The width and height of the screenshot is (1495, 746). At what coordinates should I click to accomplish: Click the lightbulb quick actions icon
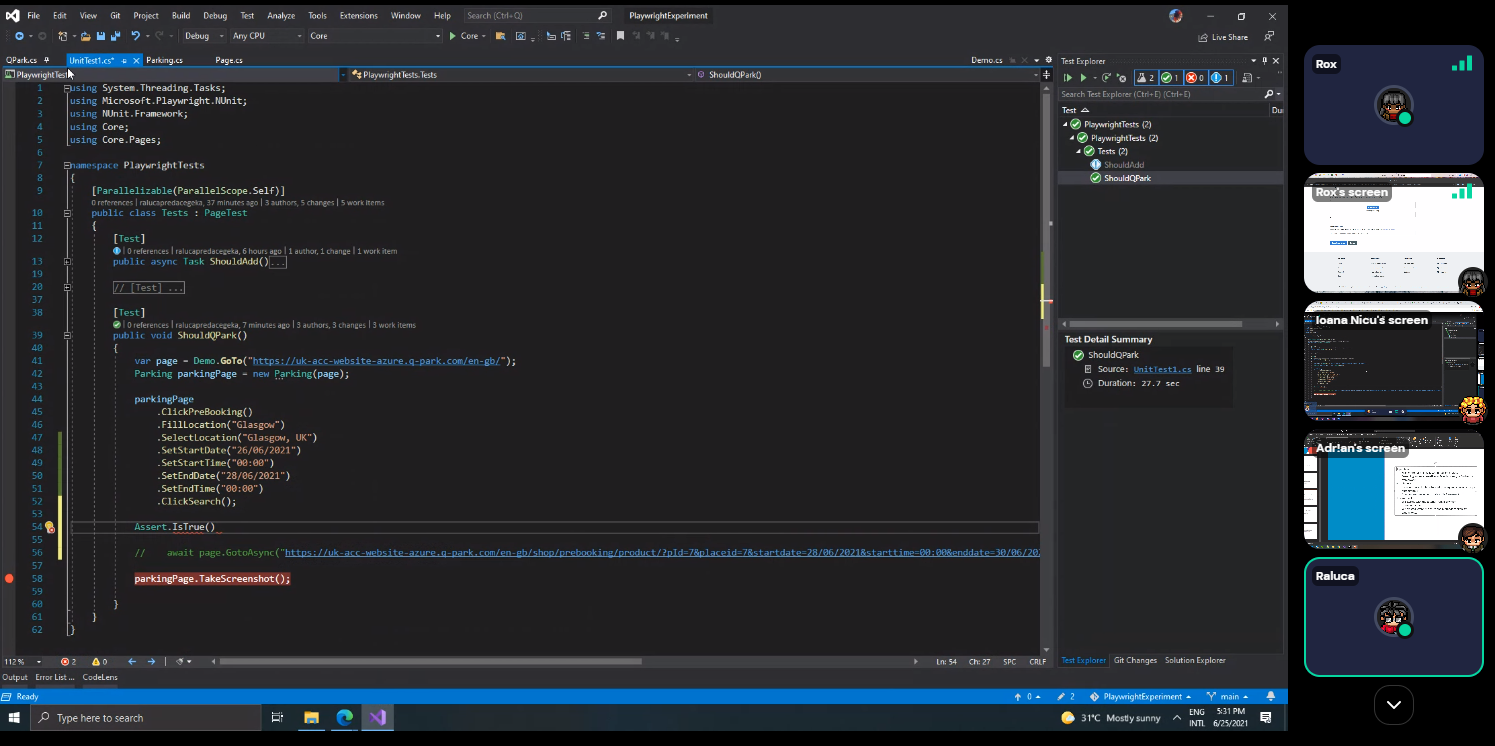pyautogui.click(x=49, y=527)
